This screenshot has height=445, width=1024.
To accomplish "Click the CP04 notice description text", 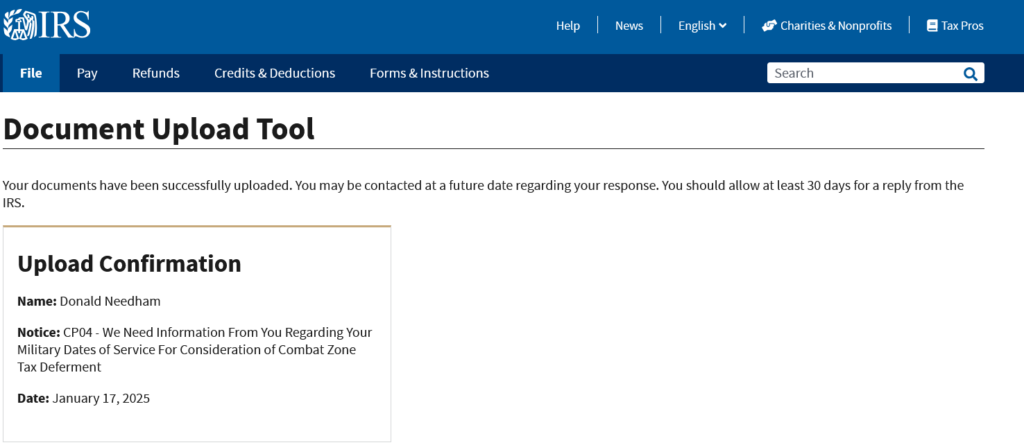I will coord(195,350).
